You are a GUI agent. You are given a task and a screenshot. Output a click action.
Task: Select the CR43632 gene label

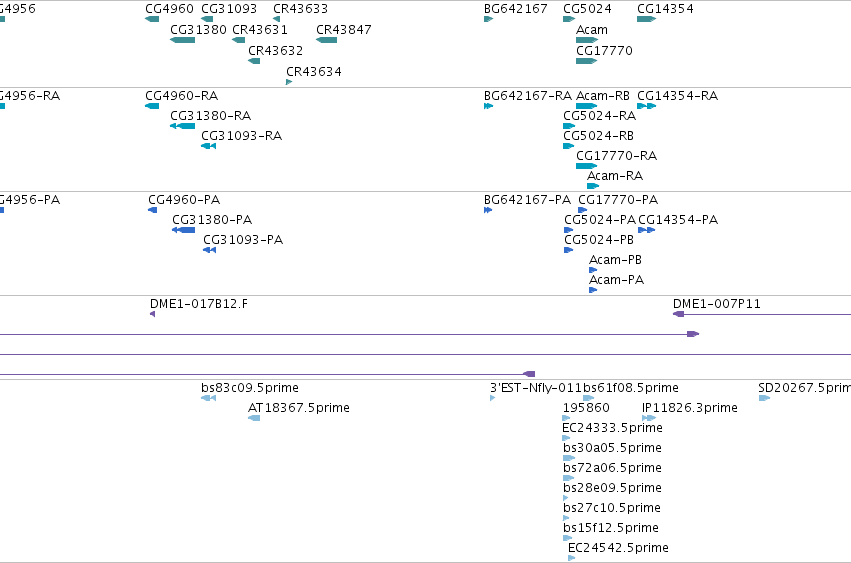tap(275, 50)
